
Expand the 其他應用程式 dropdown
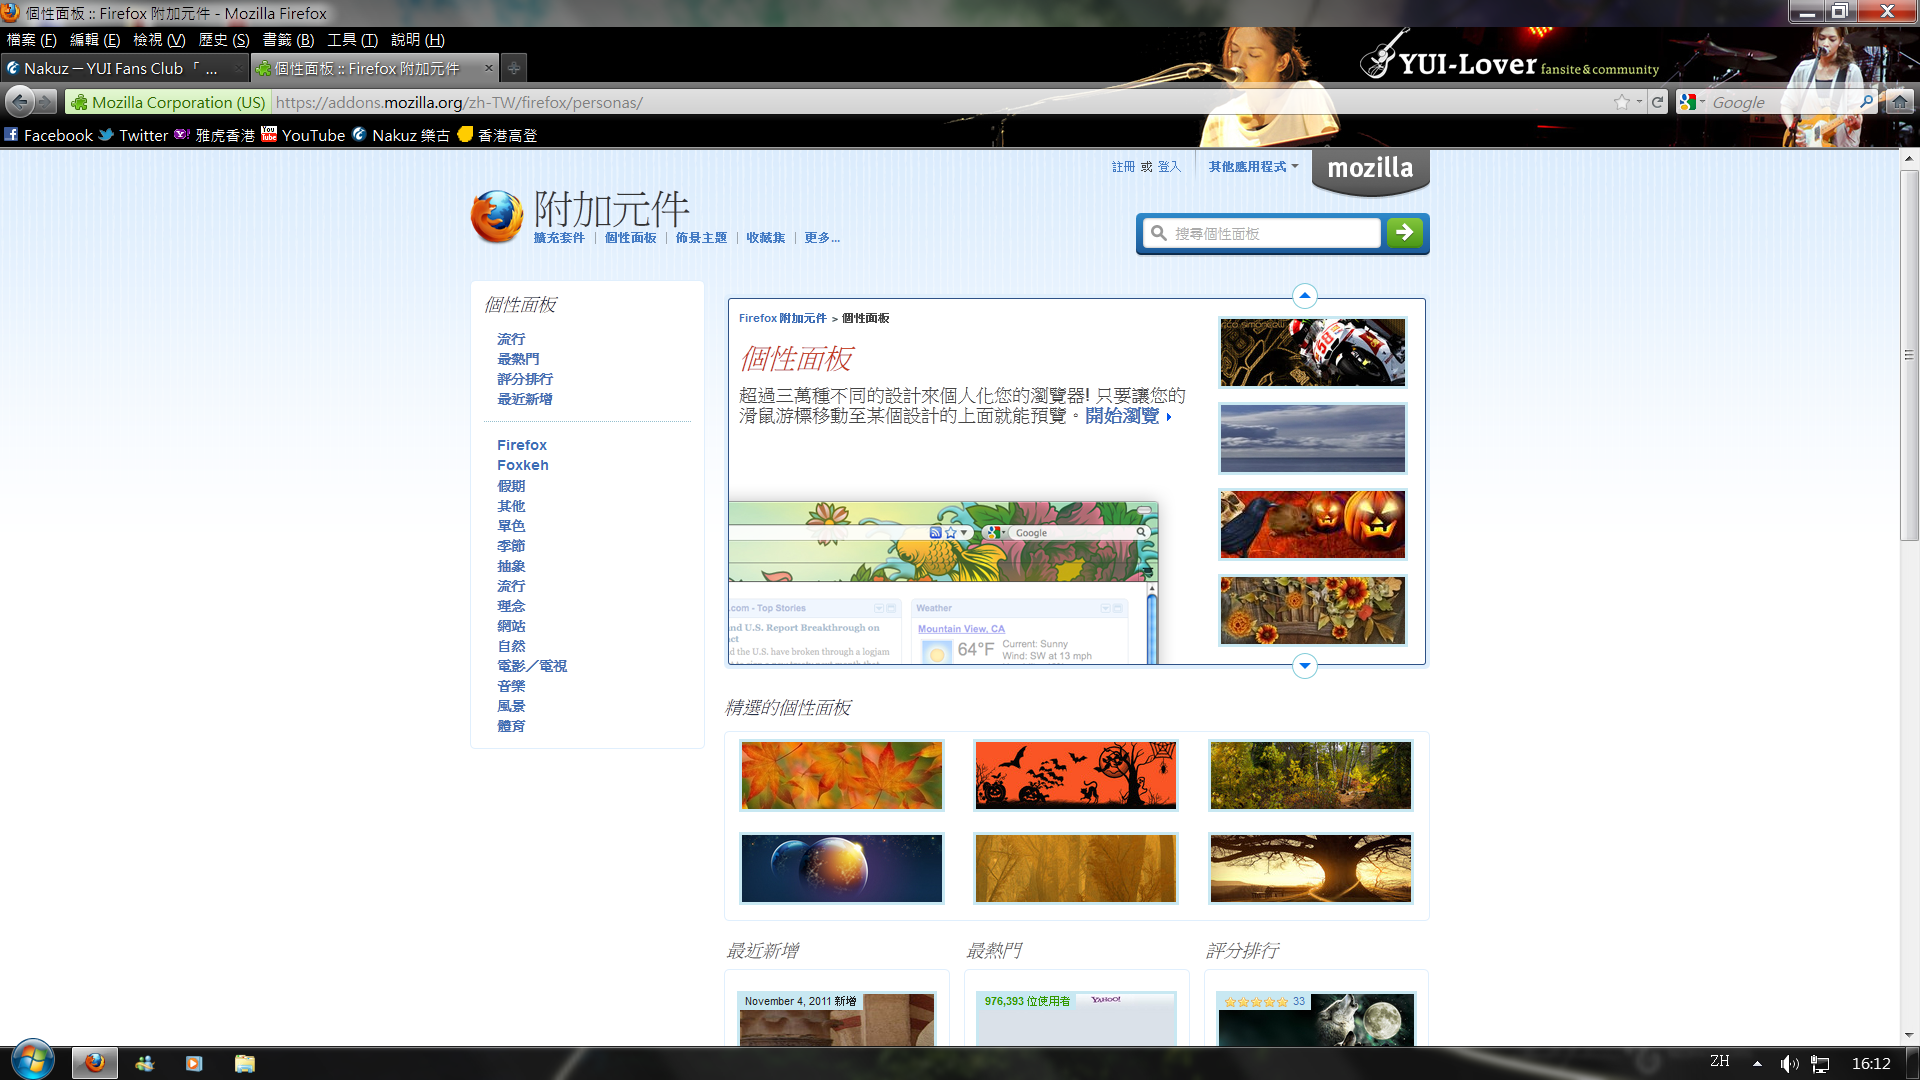1252,167
